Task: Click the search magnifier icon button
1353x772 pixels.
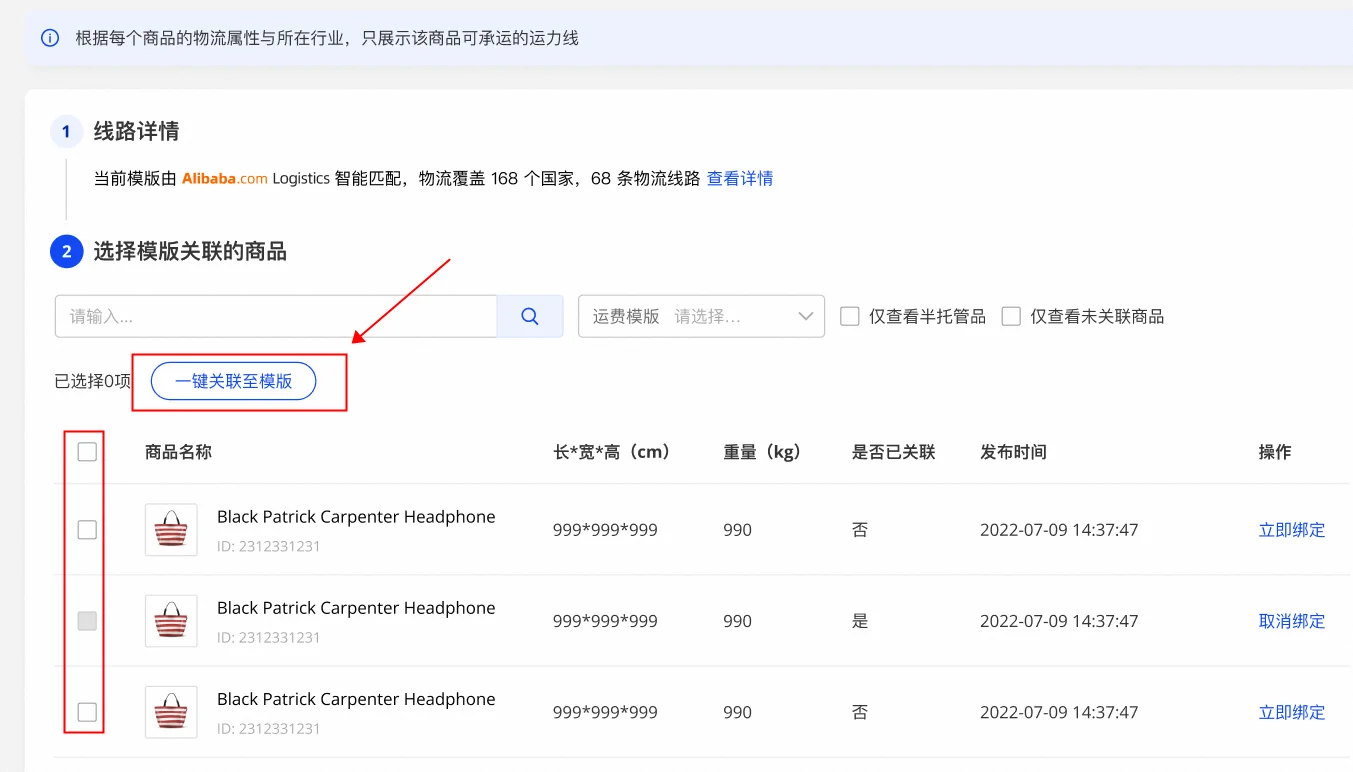Action: [x=530, y=316]
